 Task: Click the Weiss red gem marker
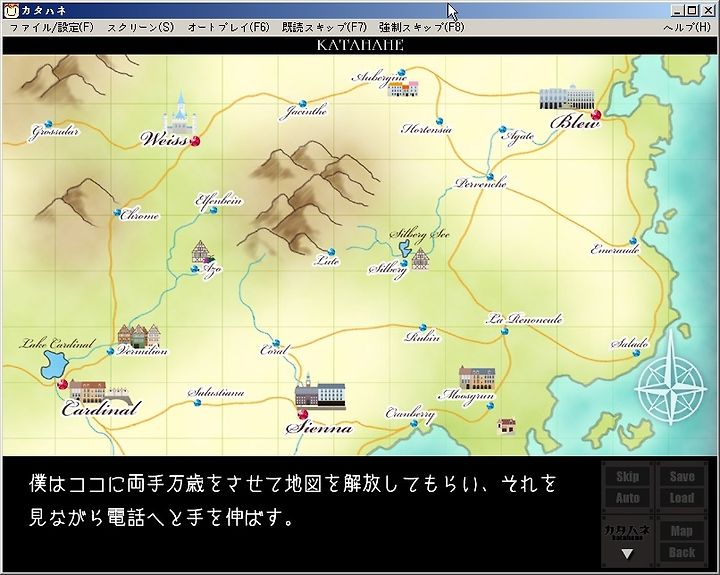coord(195,141)
